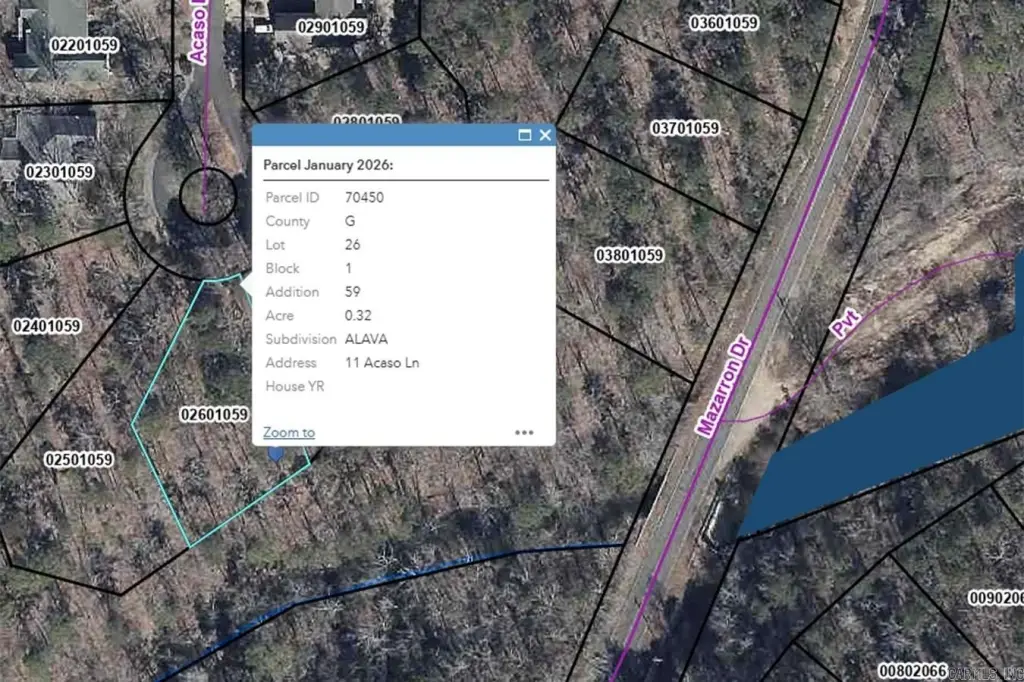Select parcel labeled 03701059
This screenshot has width=1024, height=682.
(x=685, y=128)
